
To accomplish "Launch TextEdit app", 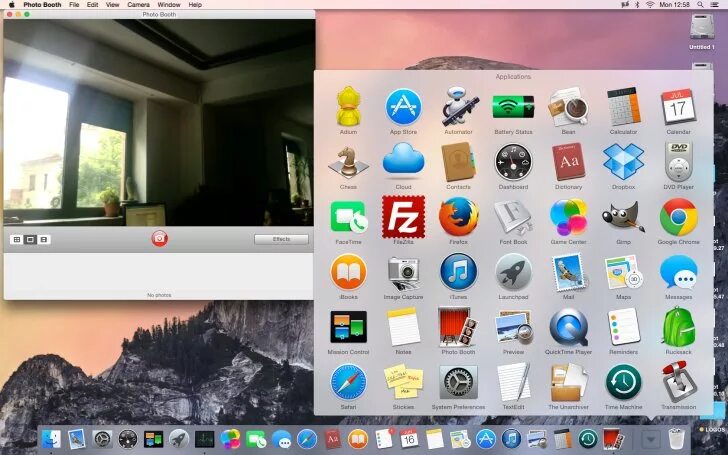I will click(x=513, y=382).
